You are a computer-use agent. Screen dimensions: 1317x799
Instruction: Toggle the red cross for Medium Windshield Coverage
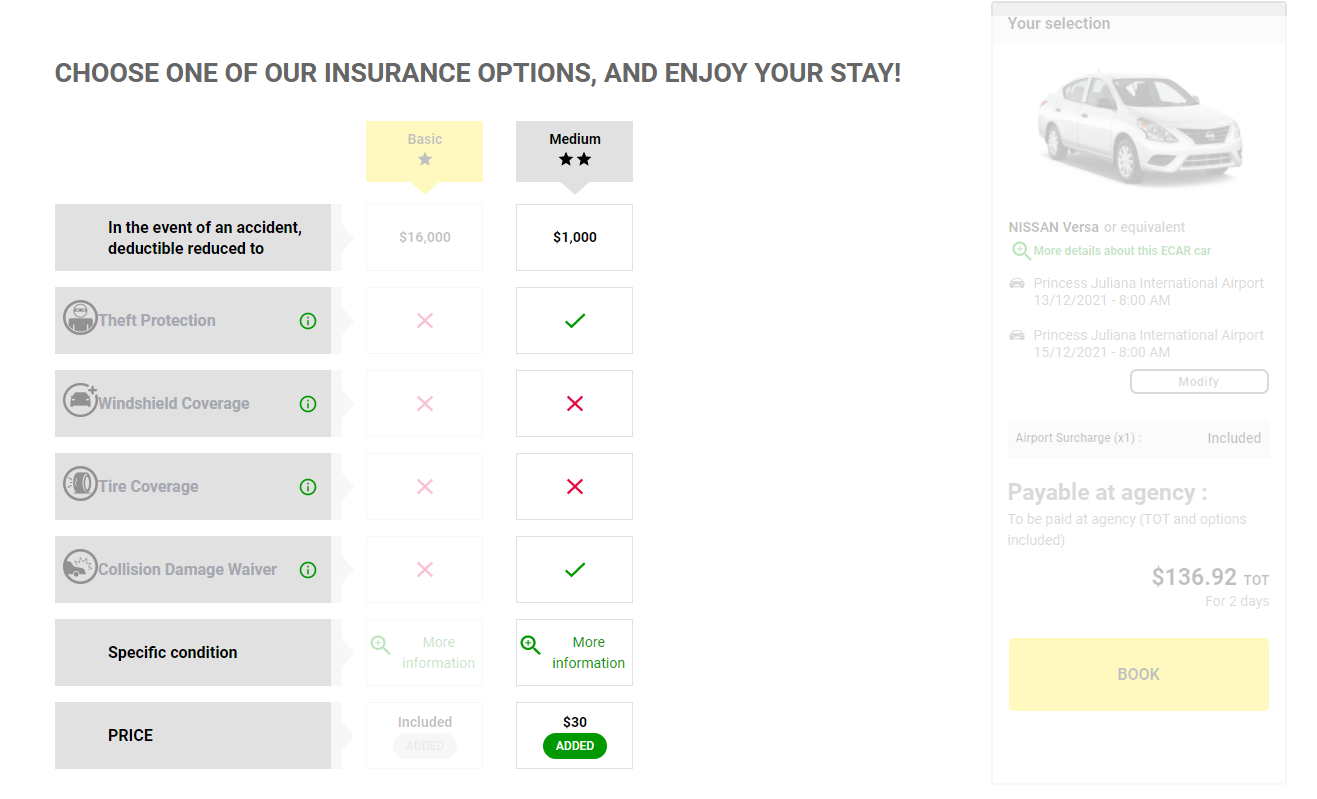click(x=574, y=403)
